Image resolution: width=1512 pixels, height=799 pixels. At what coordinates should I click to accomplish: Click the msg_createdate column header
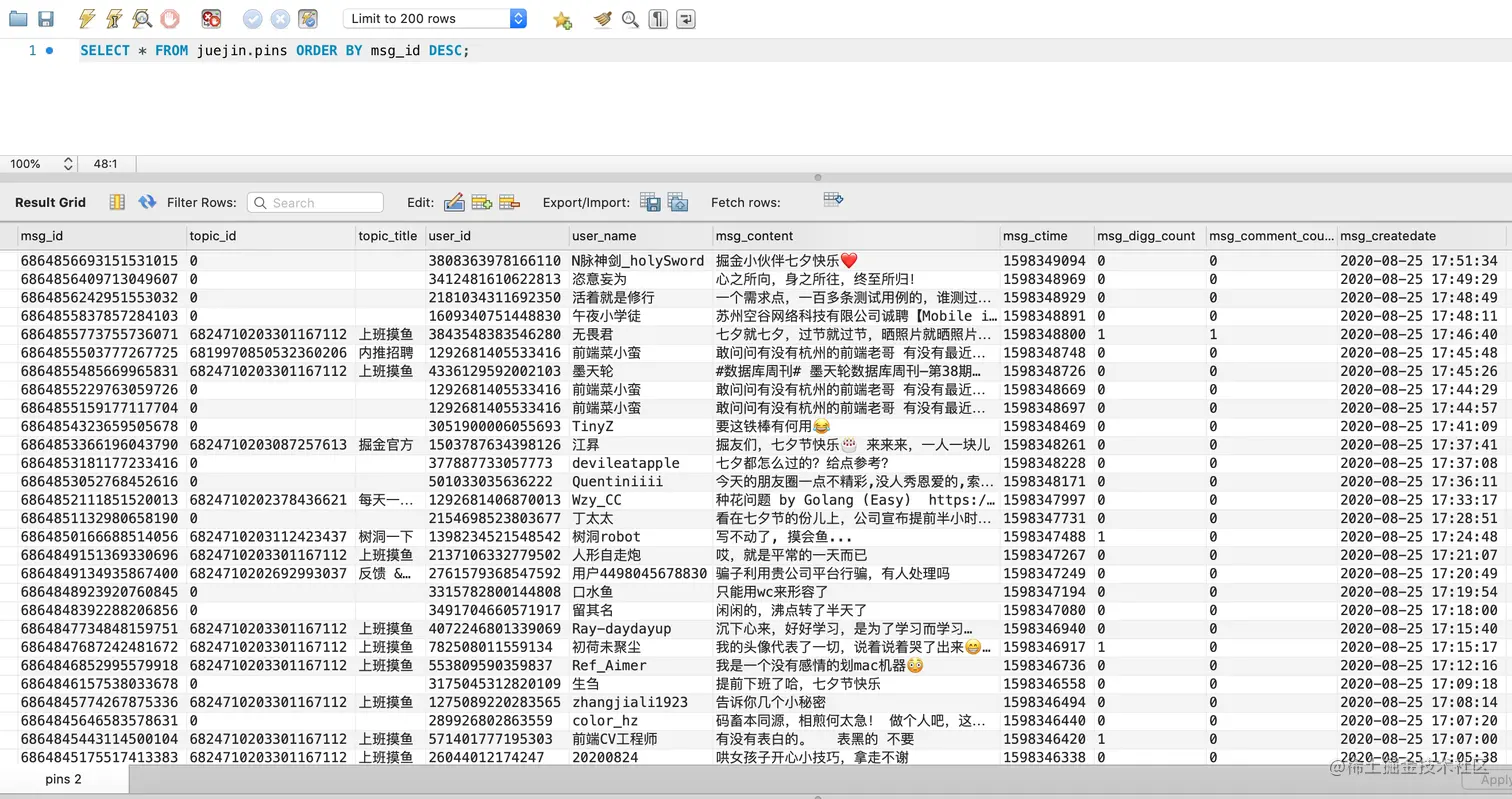click(x=1424, y=236)
